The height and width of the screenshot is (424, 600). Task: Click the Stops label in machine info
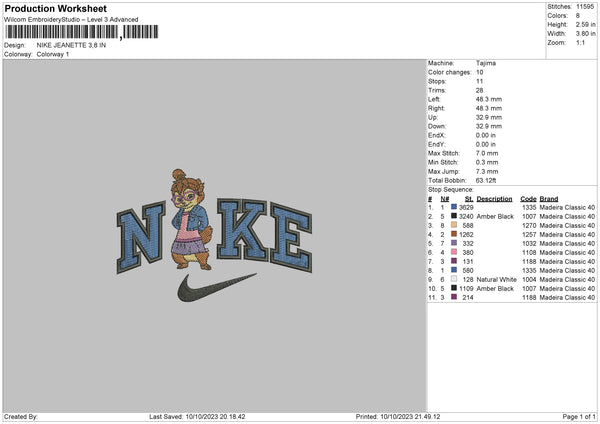click(437, 81)
